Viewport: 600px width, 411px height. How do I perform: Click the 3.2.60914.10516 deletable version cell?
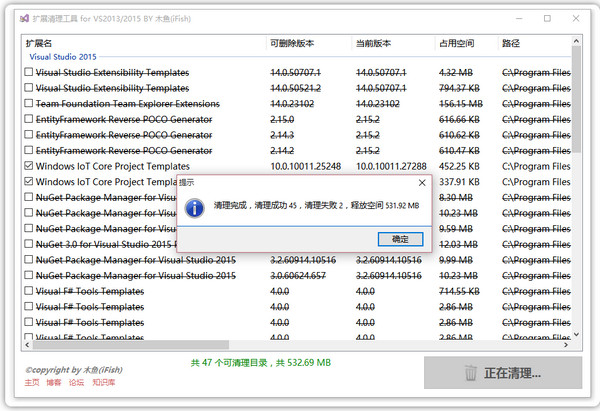[x=303, y=260]
